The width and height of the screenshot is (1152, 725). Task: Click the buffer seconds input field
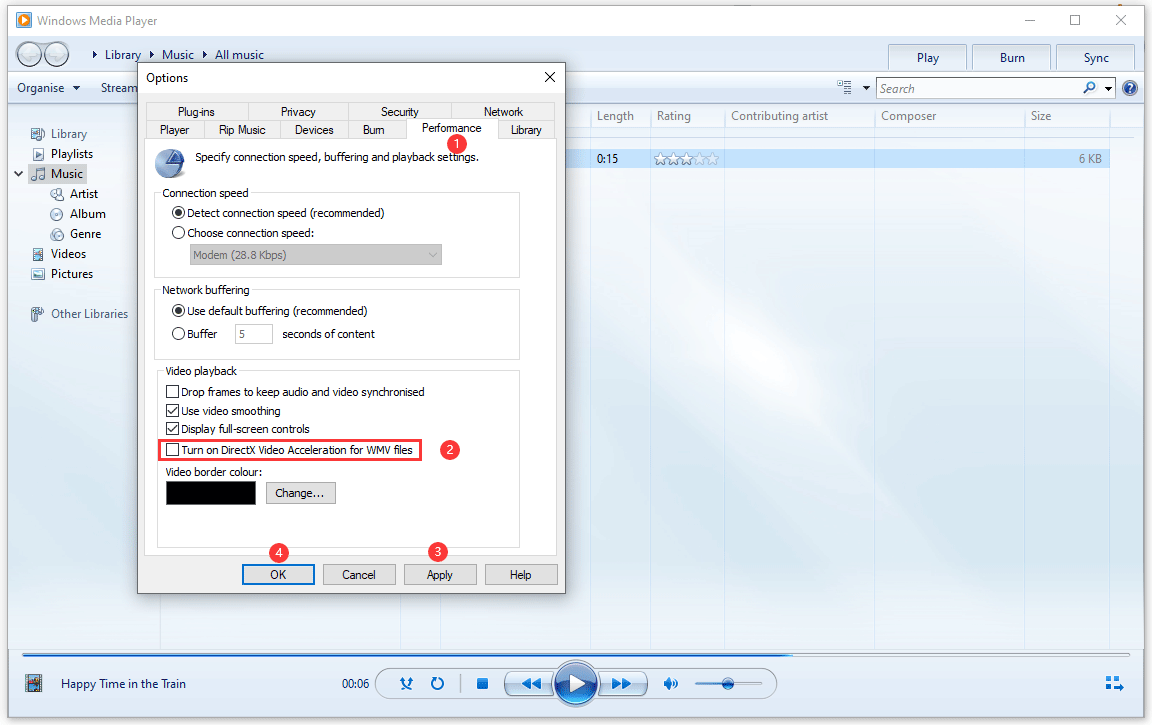coord(253,333)
